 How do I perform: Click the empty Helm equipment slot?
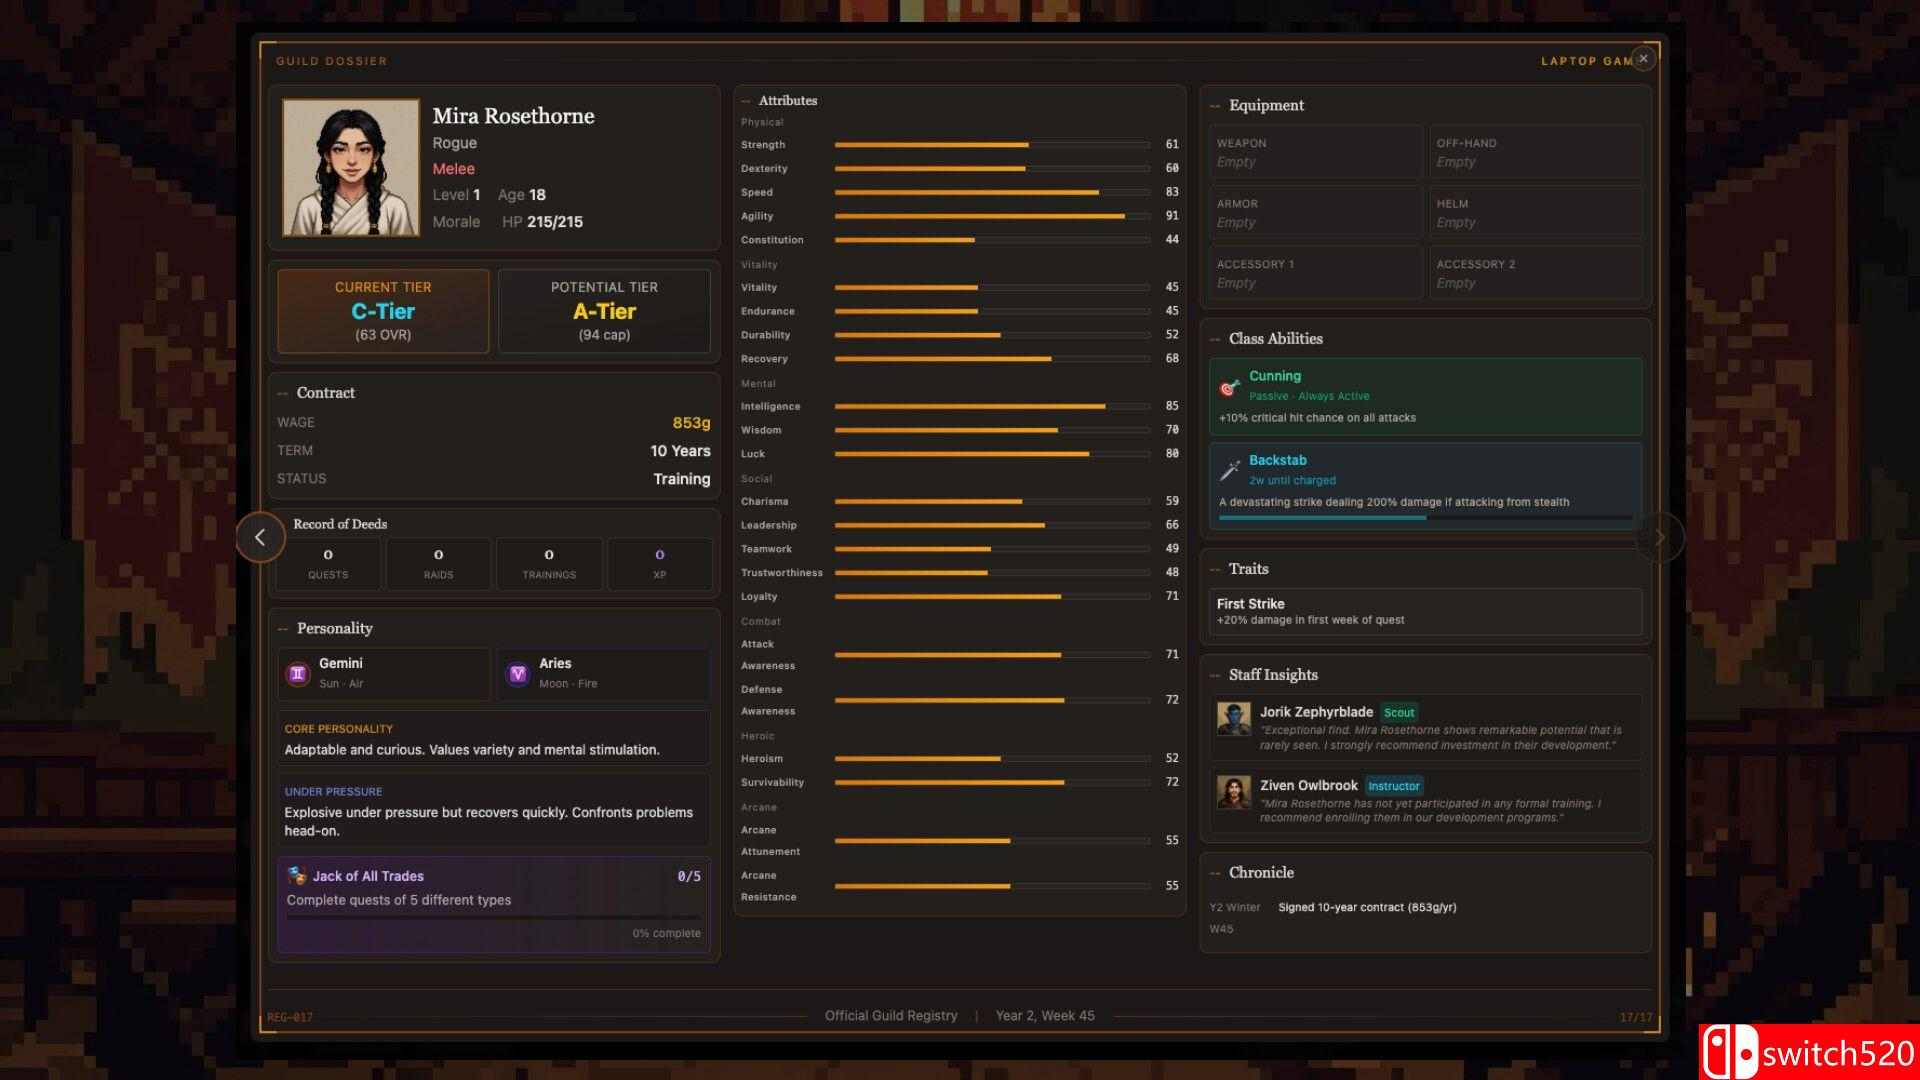[x=1535, y=212]
